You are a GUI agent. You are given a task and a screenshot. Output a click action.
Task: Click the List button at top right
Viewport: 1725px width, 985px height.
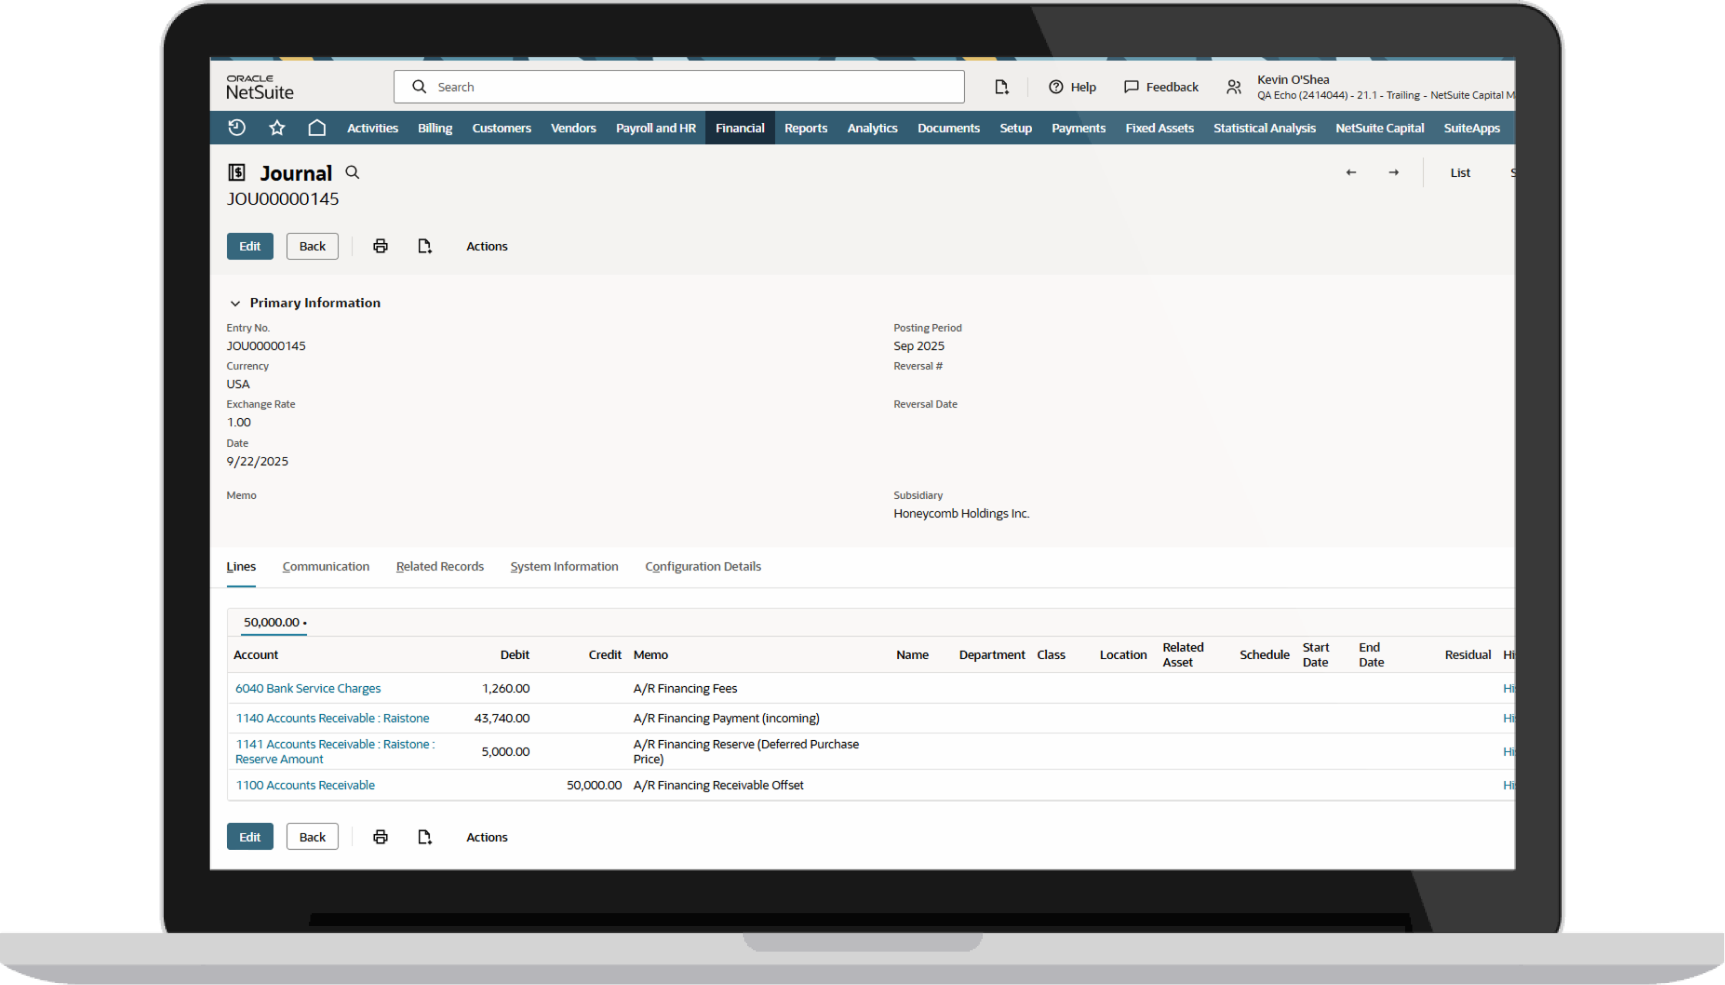tap(1460, 172)
